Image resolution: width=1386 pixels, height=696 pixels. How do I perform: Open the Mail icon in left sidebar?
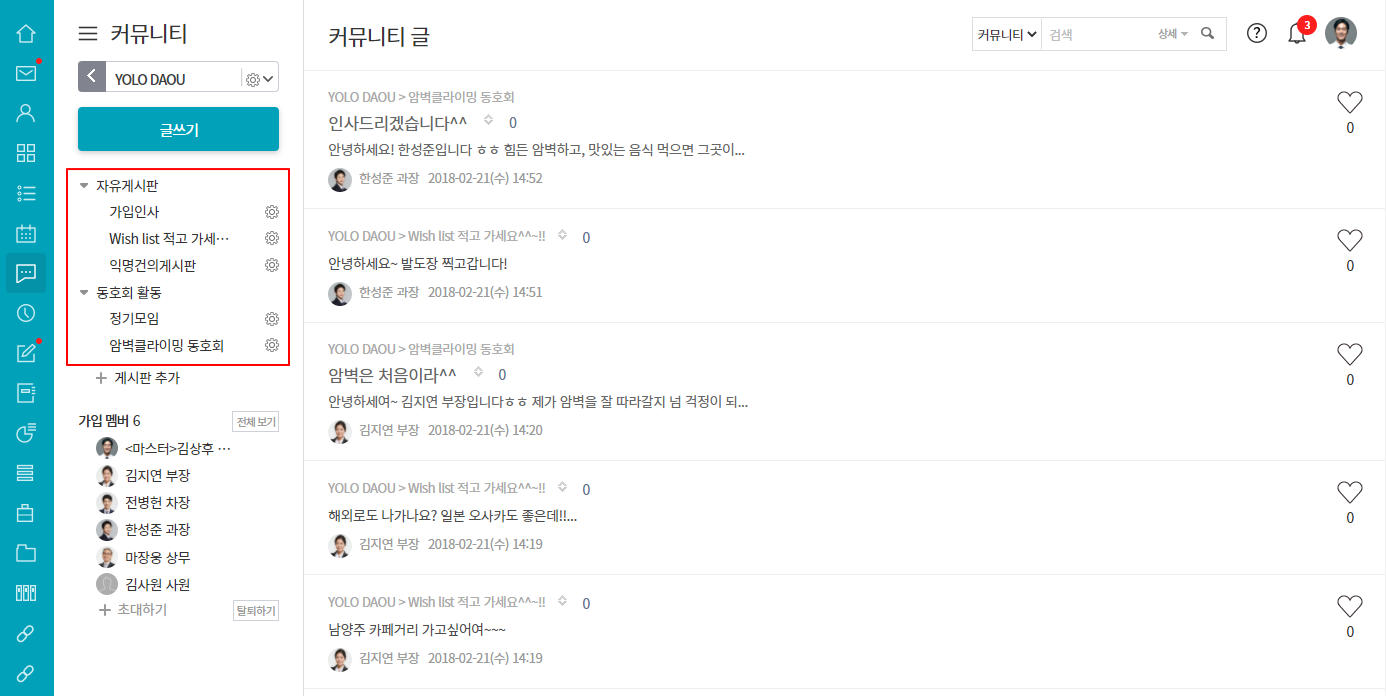26,73
